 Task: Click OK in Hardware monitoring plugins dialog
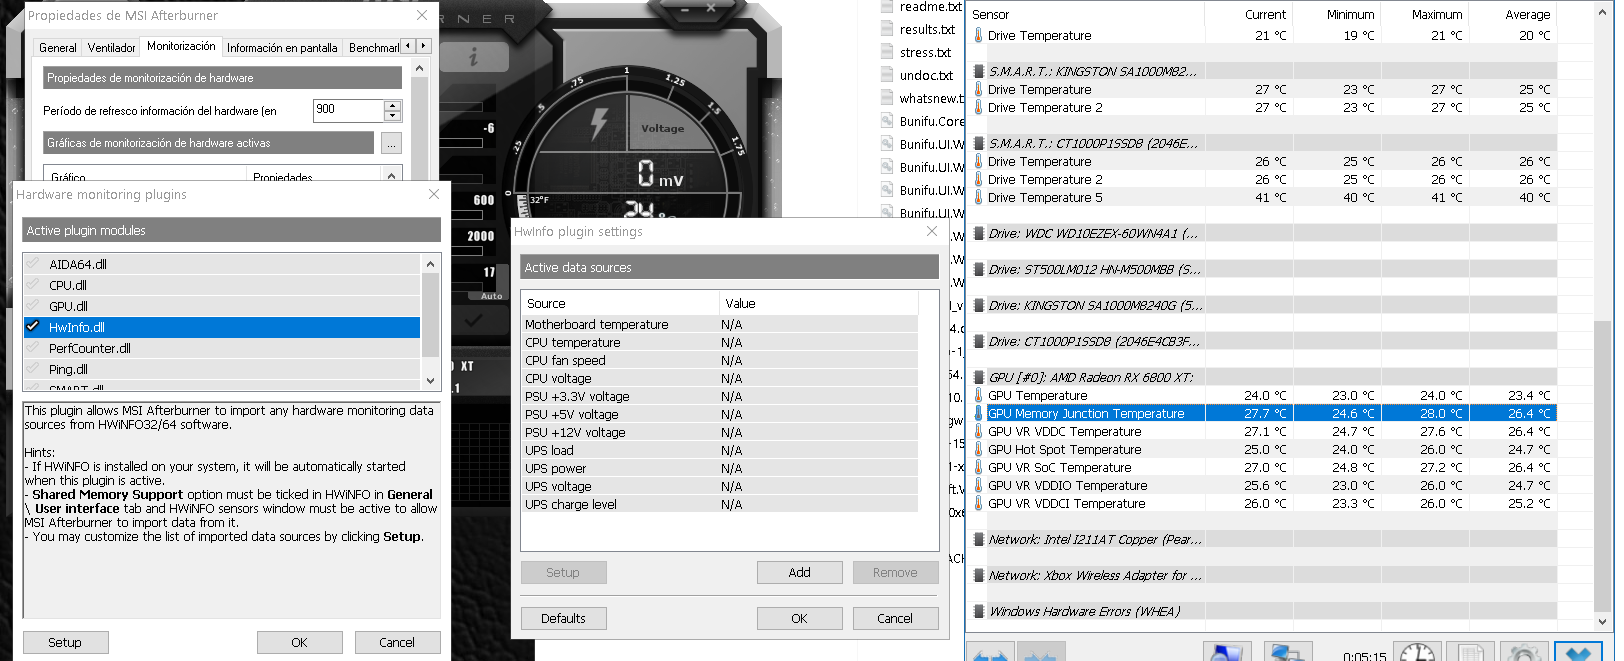299,642
